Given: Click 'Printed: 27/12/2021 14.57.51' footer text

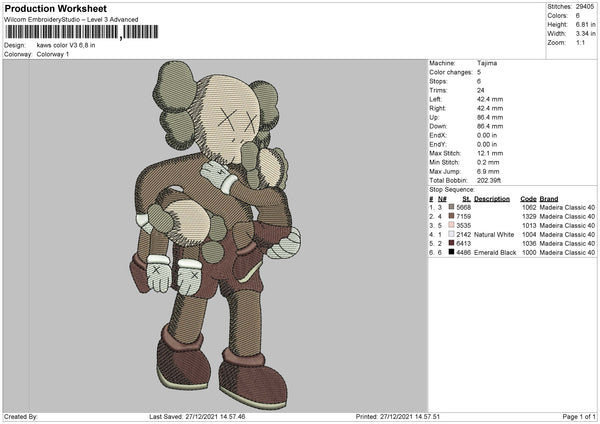Looking at the screenshot, I should pyautogui.click(x=398, y=416).
